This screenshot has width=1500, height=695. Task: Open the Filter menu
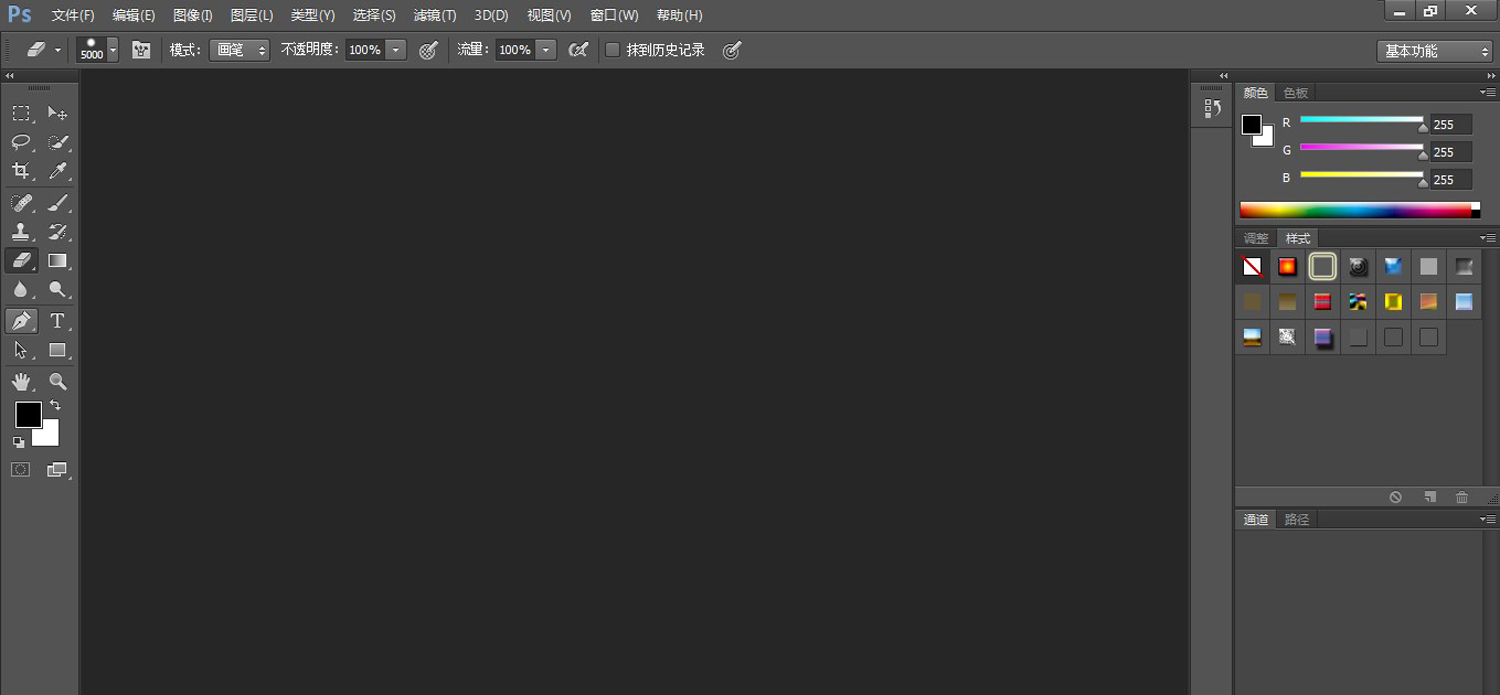tap(435, 16)
